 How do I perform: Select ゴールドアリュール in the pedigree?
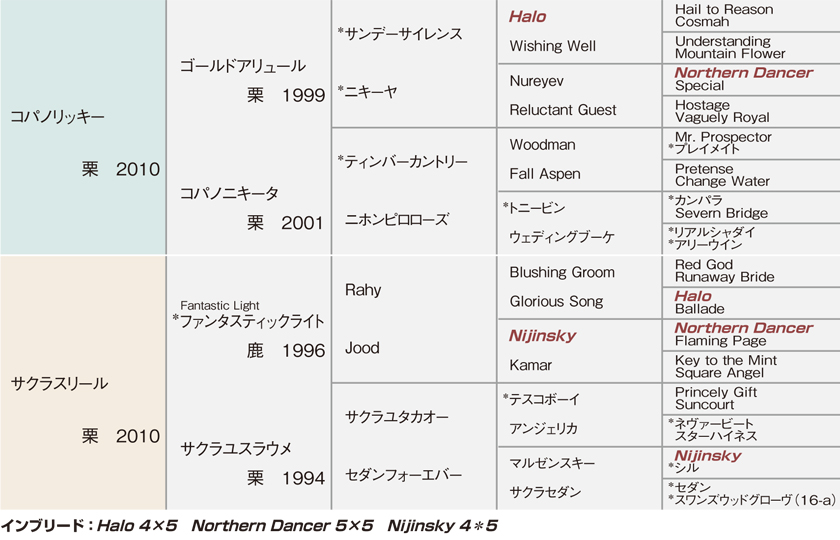pyautogui.click(x=242, y=66)
